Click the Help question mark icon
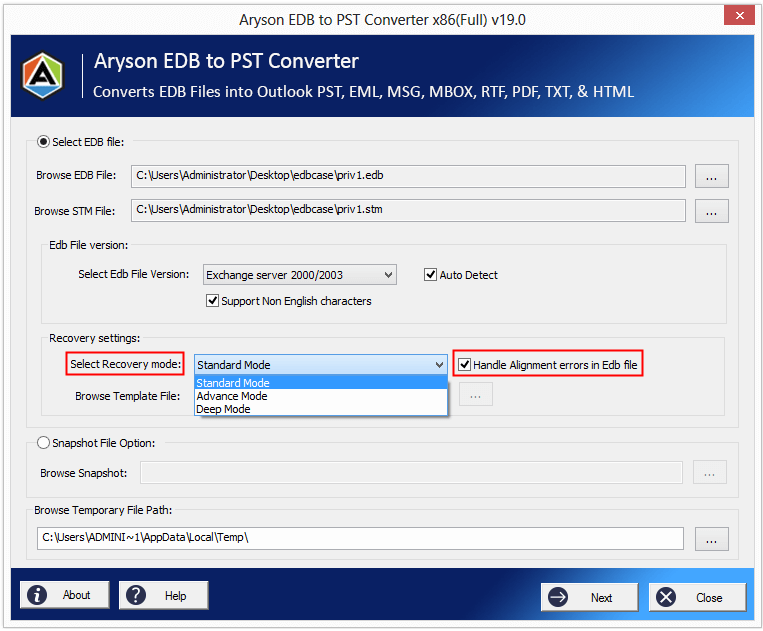The width and height of the screenshot is (763, 631). [136, 595]
